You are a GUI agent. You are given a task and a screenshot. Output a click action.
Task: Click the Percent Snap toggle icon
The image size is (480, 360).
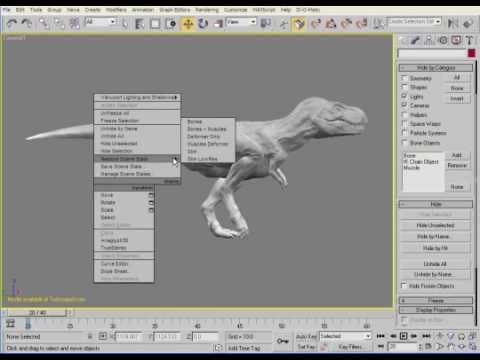(x=346, y=24)
